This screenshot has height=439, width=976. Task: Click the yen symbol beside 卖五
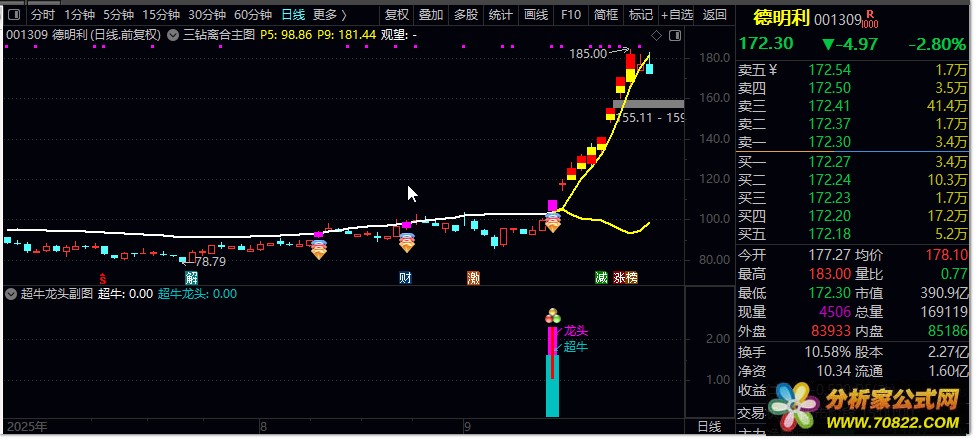click(774, 70)
